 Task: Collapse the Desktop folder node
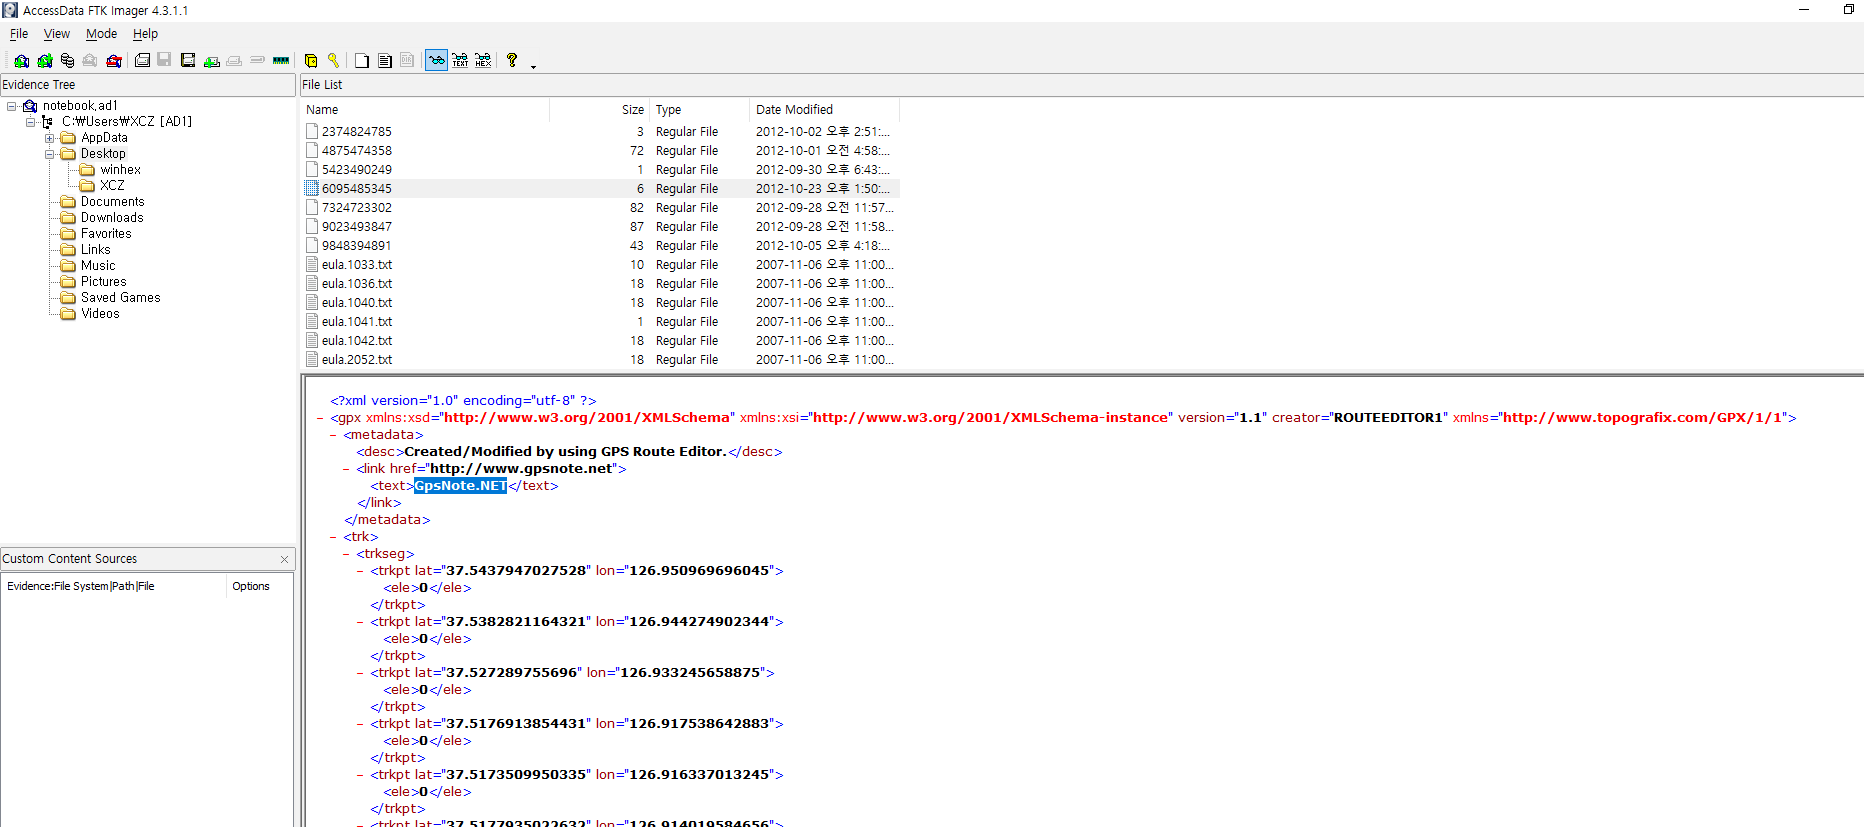(50, 154)
